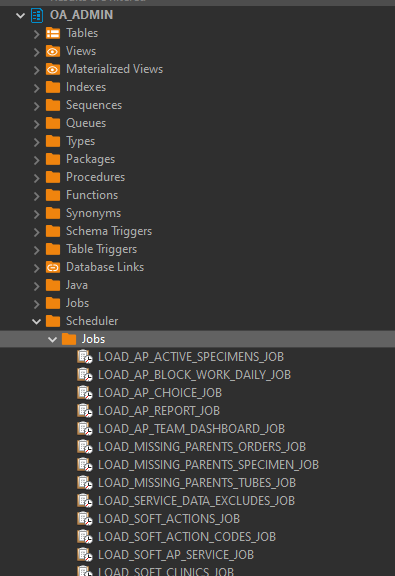The width and height of the screenshot is (395, 576).
Task: Click the LOAD_AP_ACTIVE_SPECIMENS_JOB job icon
Action: pyautogui.click(x=85, y=357)
